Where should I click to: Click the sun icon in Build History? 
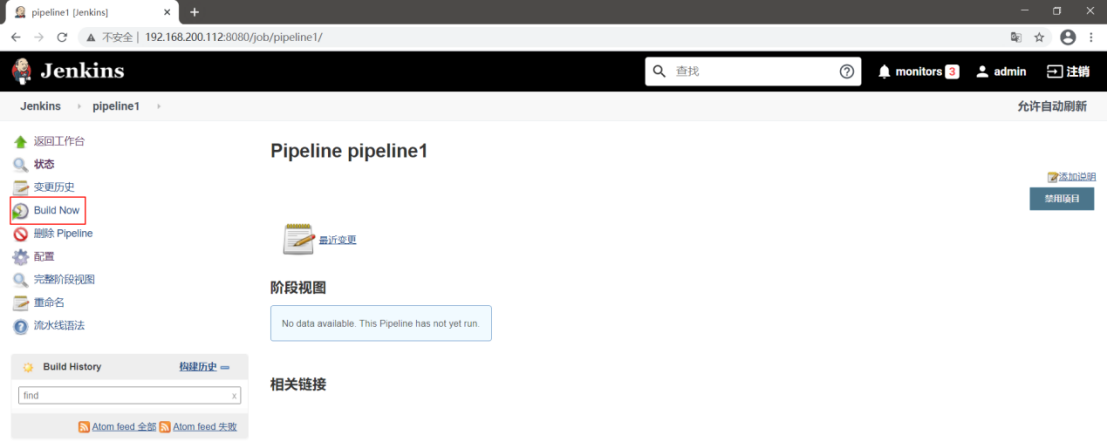28,367
